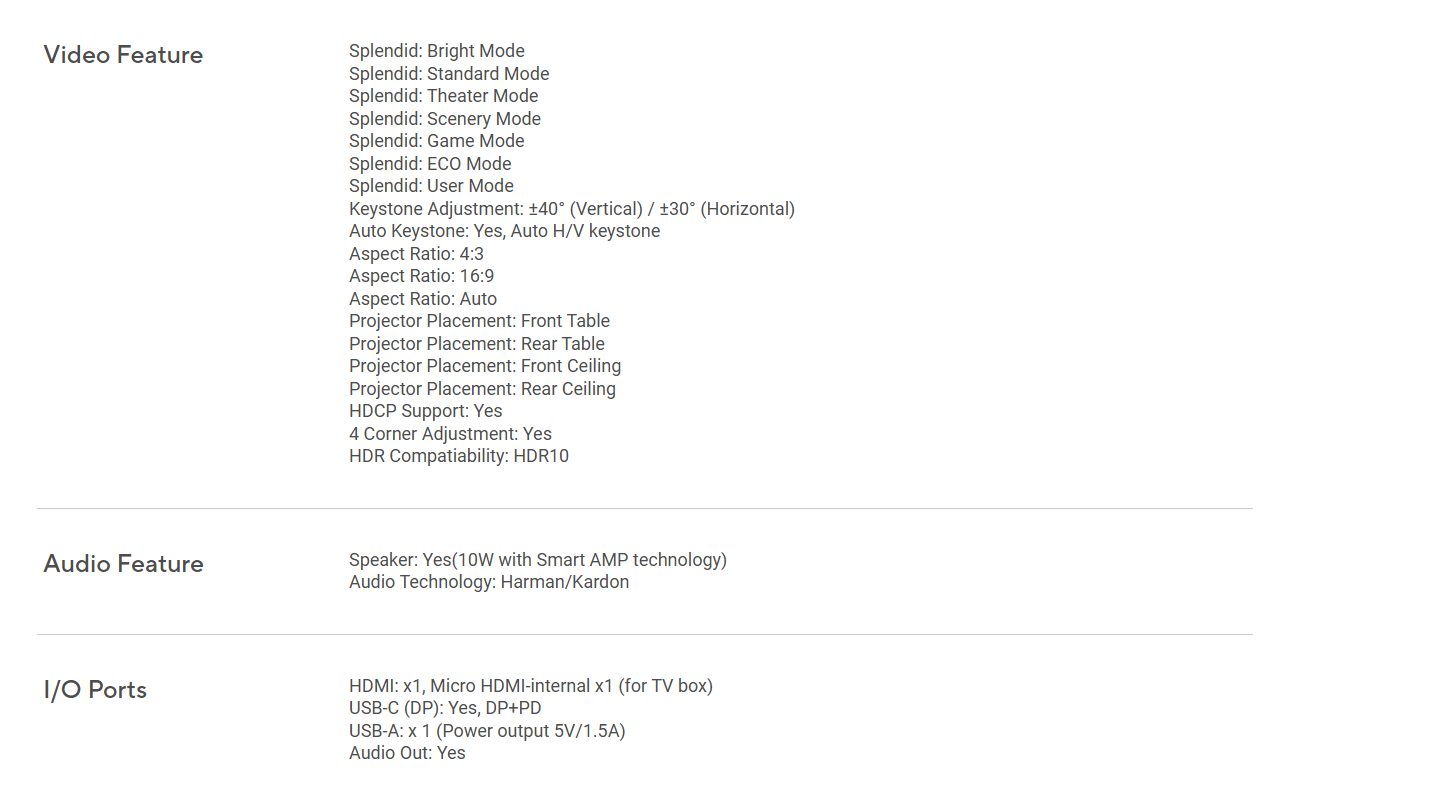Click the Splendid: Bright Mode line
The height and width of the screenshot is (805, 1437).
[x=437, y=51]
